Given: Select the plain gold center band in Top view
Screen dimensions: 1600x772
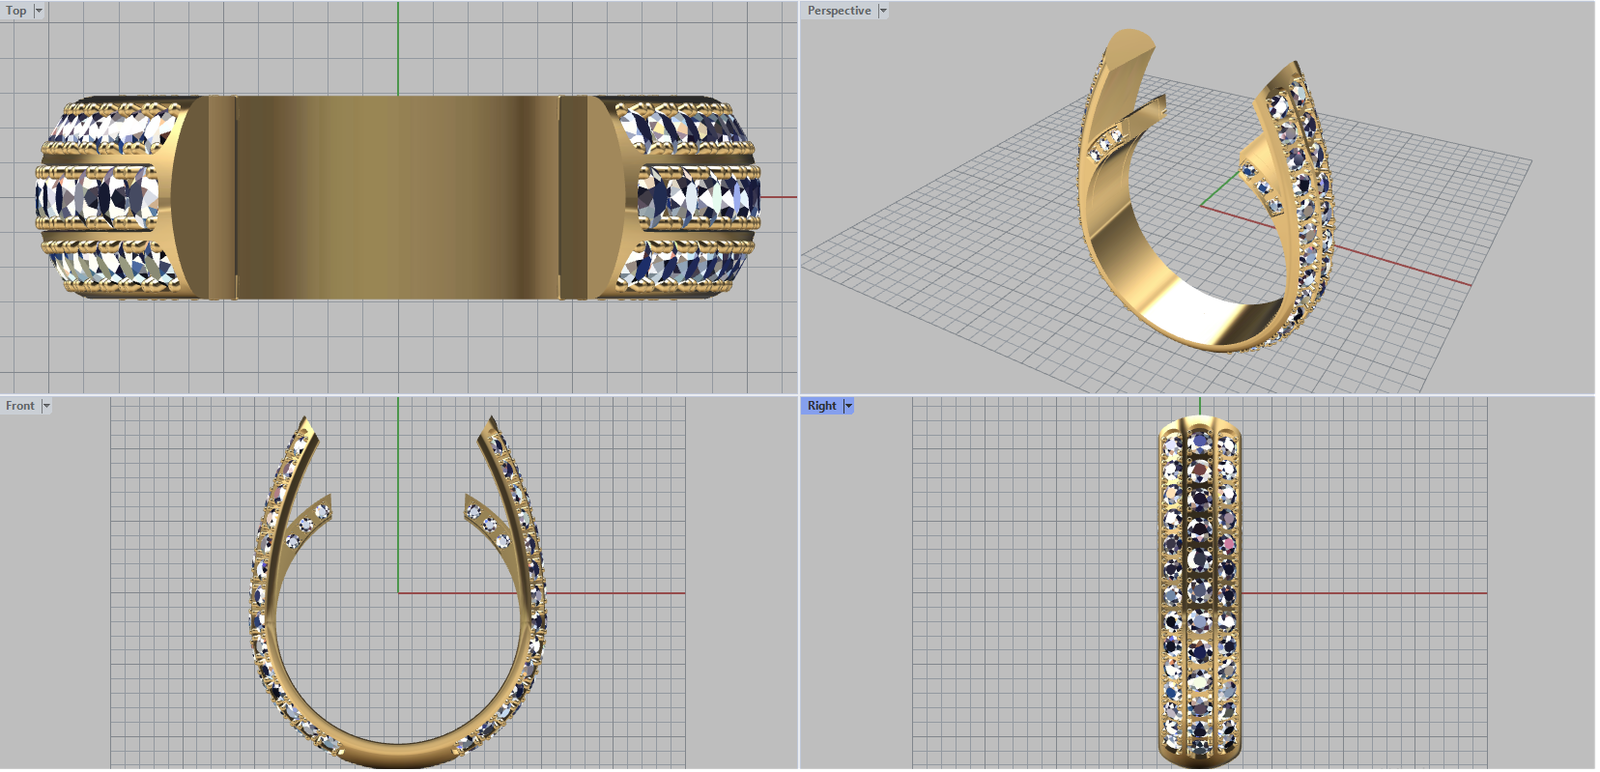Looking at the screenshot, I should click(x=397, y=197).
